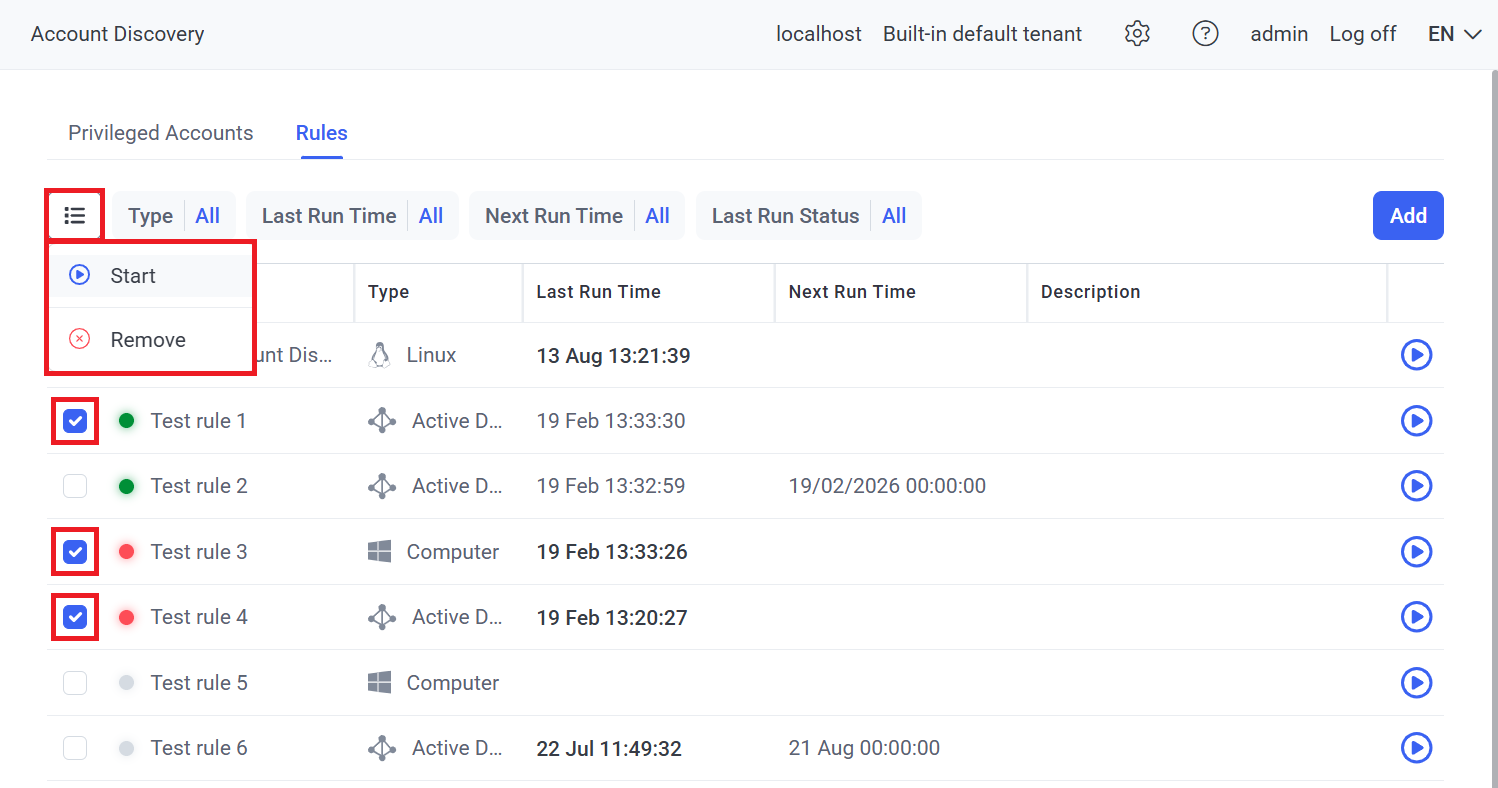Select the Test rule 2 checkbox
Image resolution: width=1498 pixels, height=788 pixels.
point(75,486)
